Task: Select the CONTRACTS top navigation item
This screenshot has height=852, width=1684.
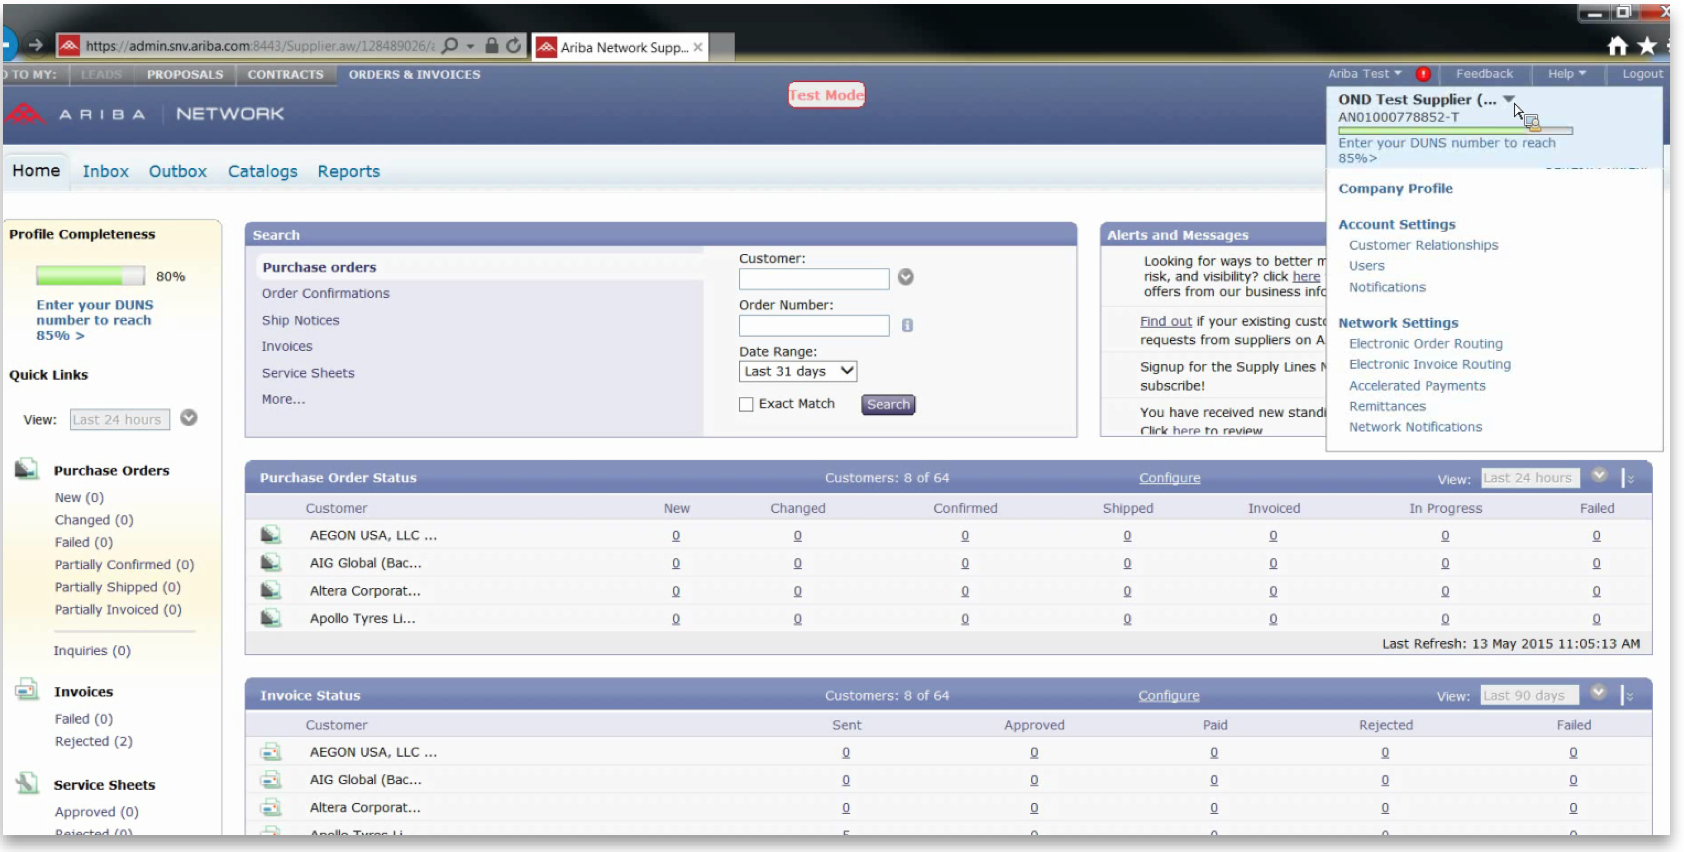Action: 285,74
